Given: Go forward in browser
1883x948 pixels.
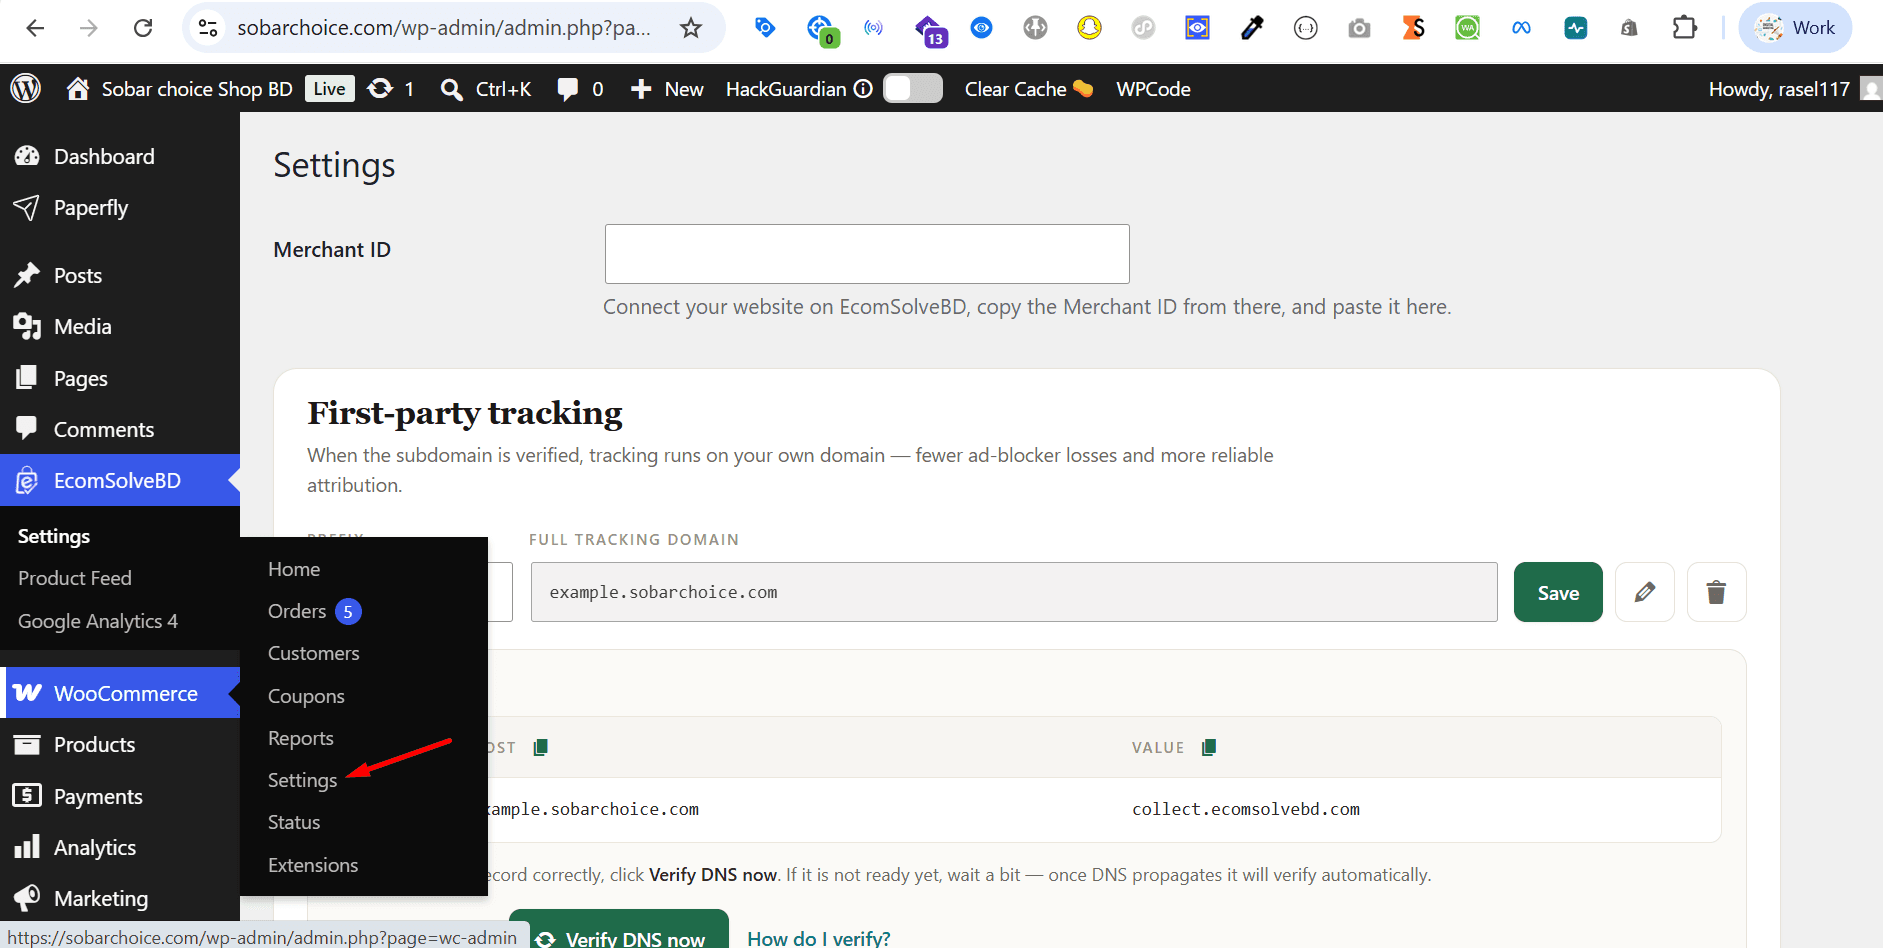Looking at the screenshot, I should (x=89, y=28).
